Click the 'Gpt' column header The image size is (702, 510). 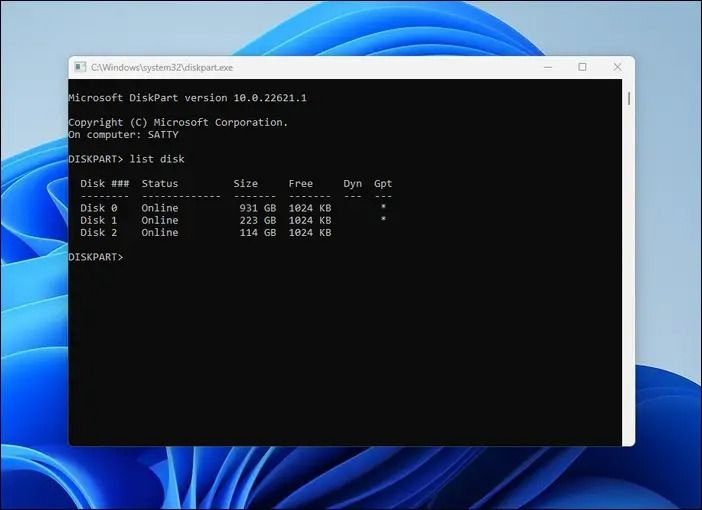[x=383, y=184]
